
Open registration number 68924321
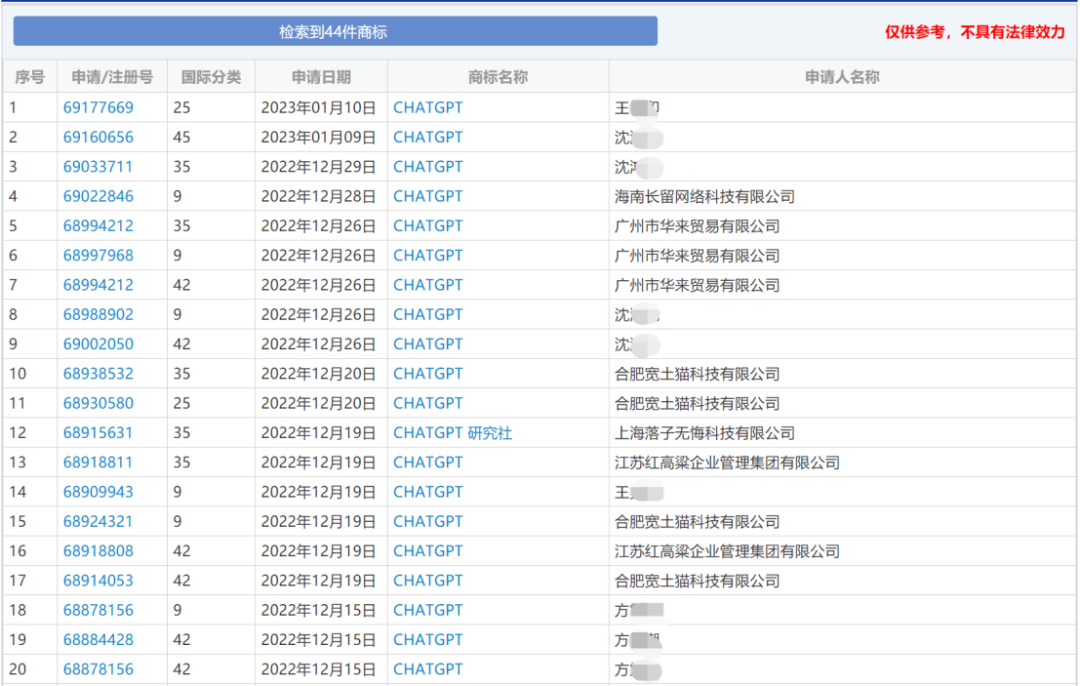point(98,523)
